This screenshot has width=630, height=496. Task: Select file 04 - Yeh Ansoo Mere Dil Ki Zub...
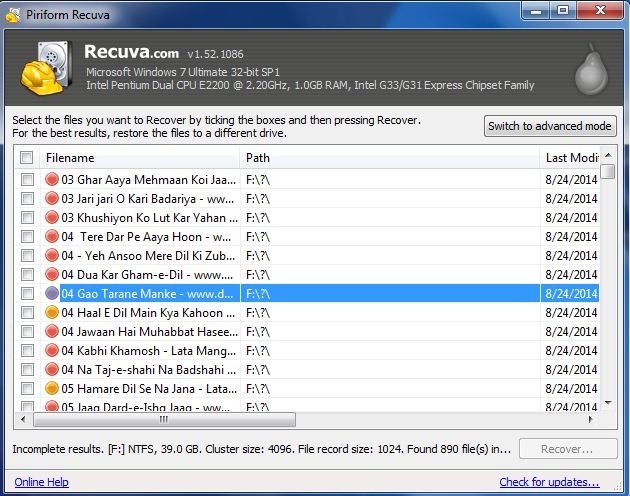(x=148, y=256)
